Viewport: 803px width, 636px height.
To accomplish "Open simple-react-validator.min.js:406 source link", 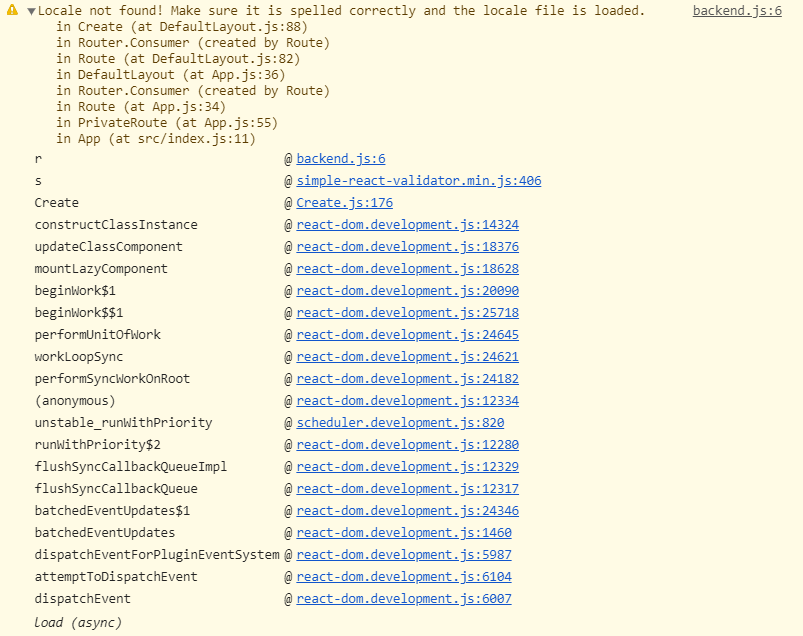I will click(418, 180).
